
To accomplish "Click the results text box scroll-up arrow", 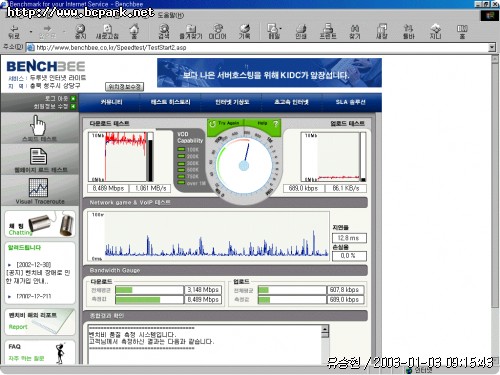I will click(x=325, y=330).
